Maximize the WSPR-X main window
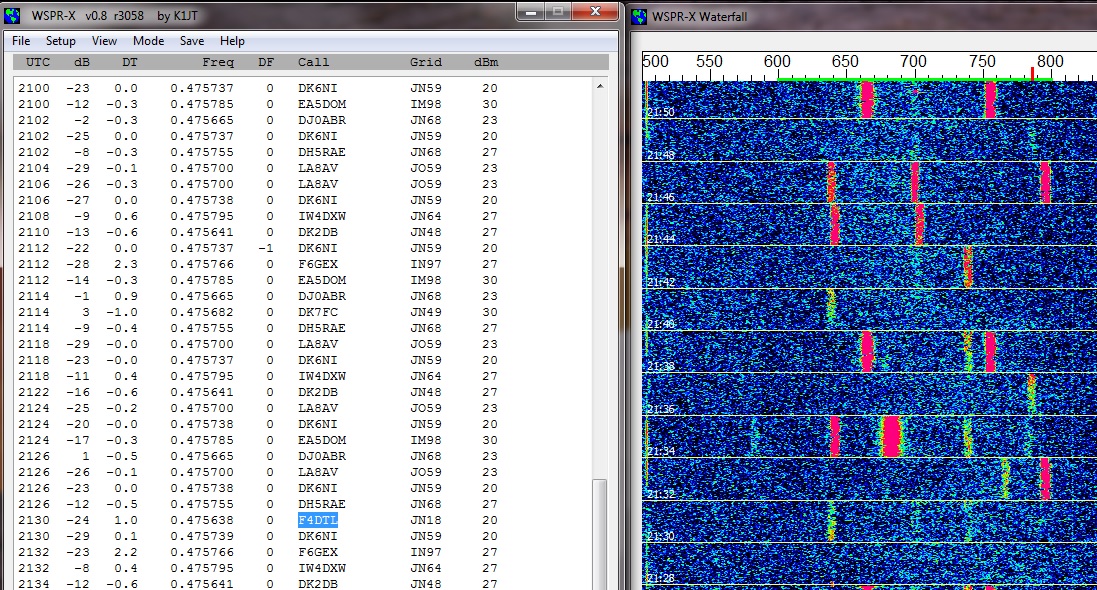 tap(558, 11)
